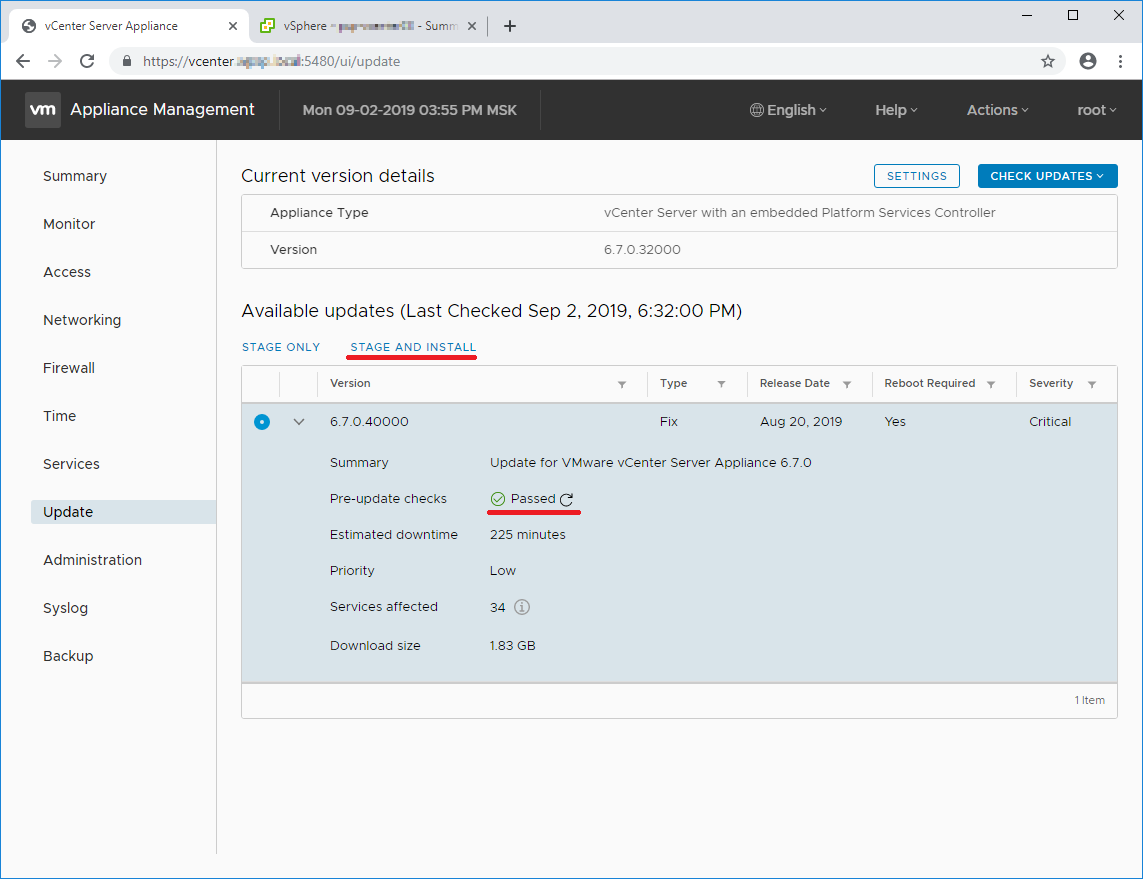Screen dimensions: 1143x879
Task: Click the green Passed checkmark icon
Action: click(x=497, y=498)
